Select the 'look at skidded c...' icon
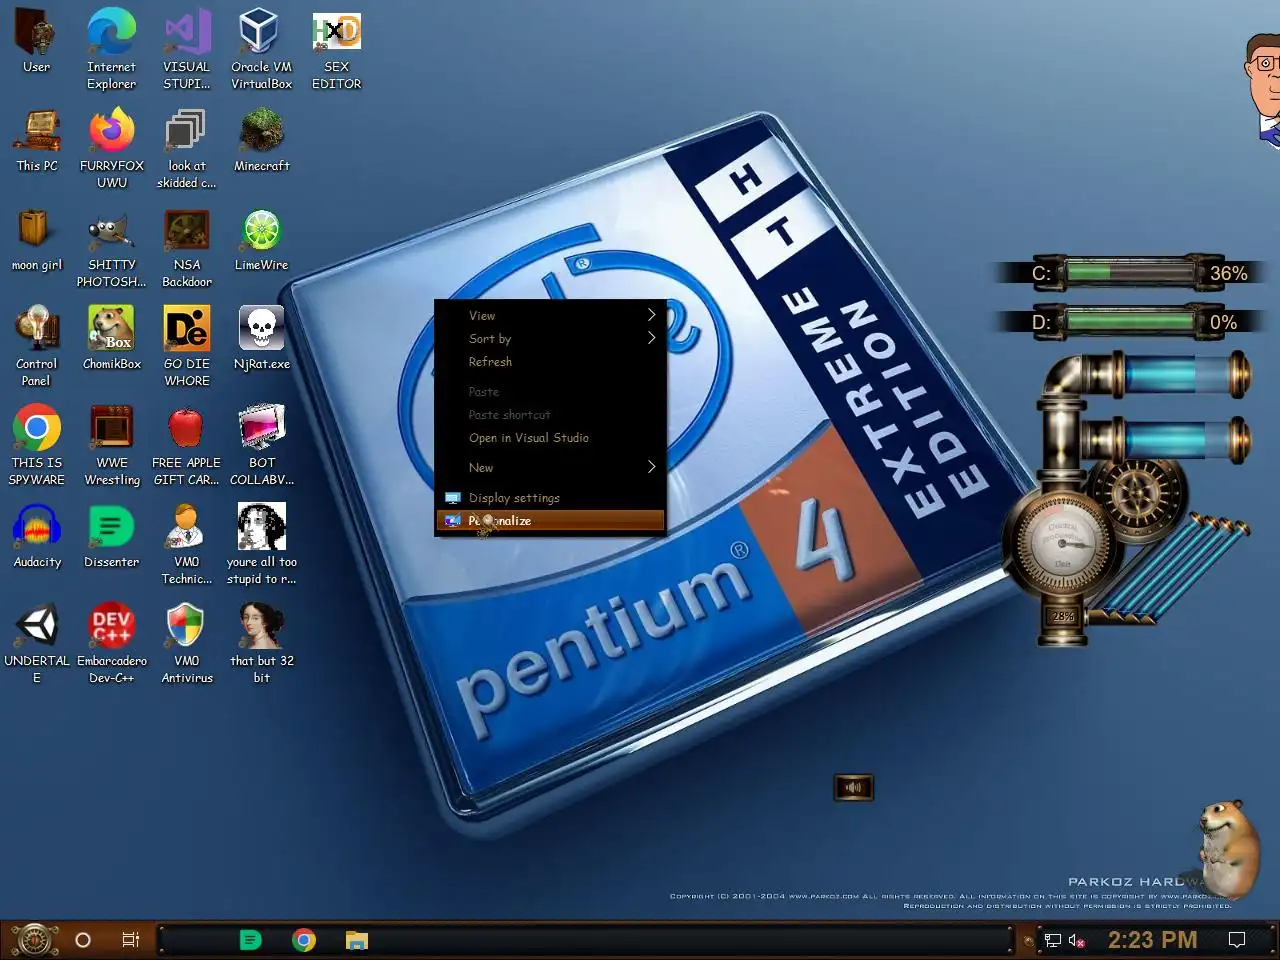This screenshot has height=960, width=1280. pyautogui.click(x=187, y=149)
